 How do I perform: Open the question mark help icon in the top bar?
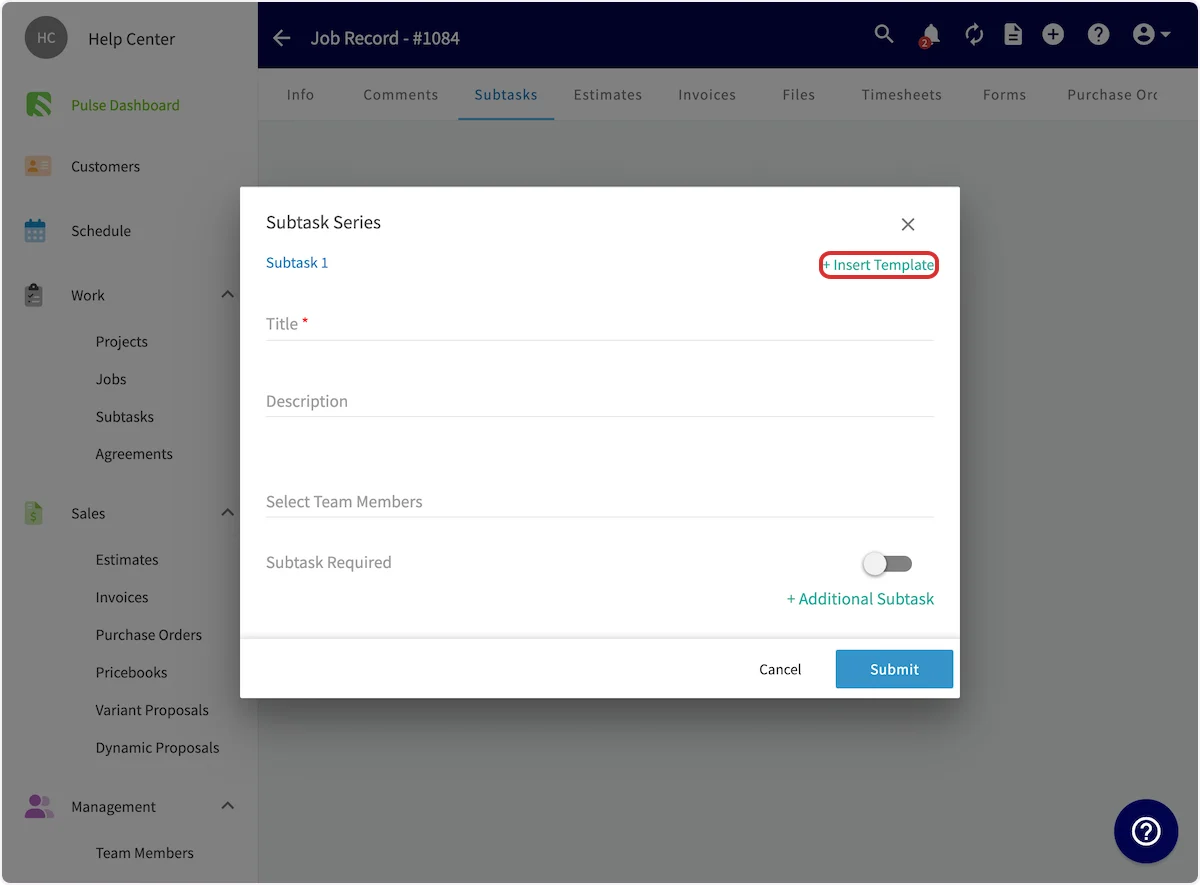click(x=1098, y=35)
